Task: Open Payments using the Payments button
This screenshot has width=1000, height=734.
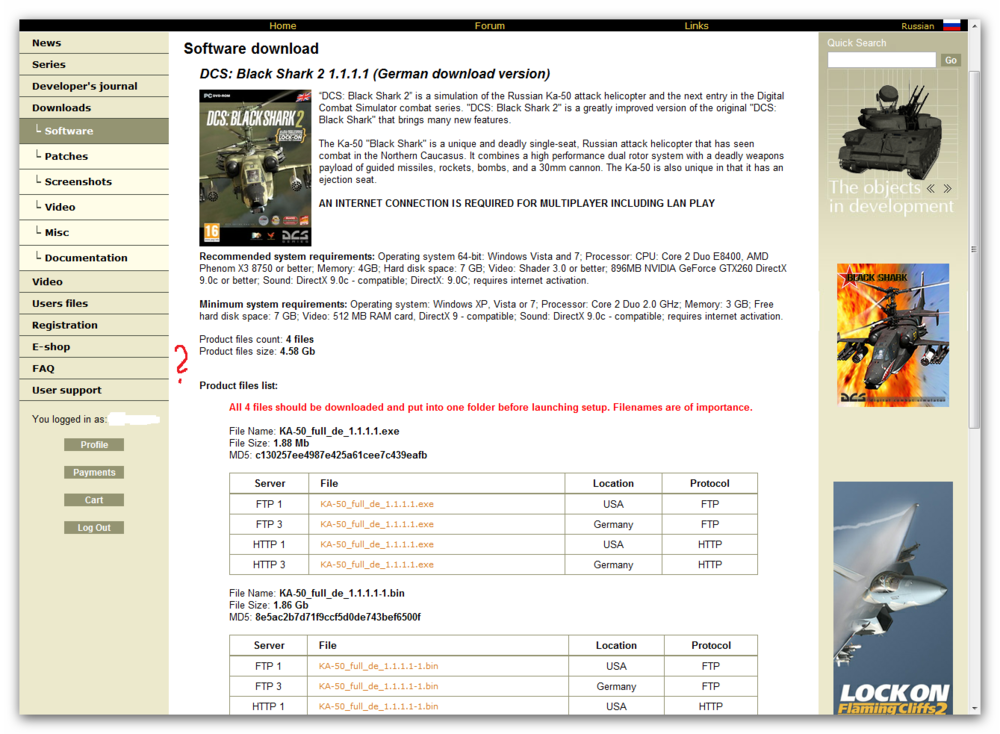Action: (x=93, y=471)
